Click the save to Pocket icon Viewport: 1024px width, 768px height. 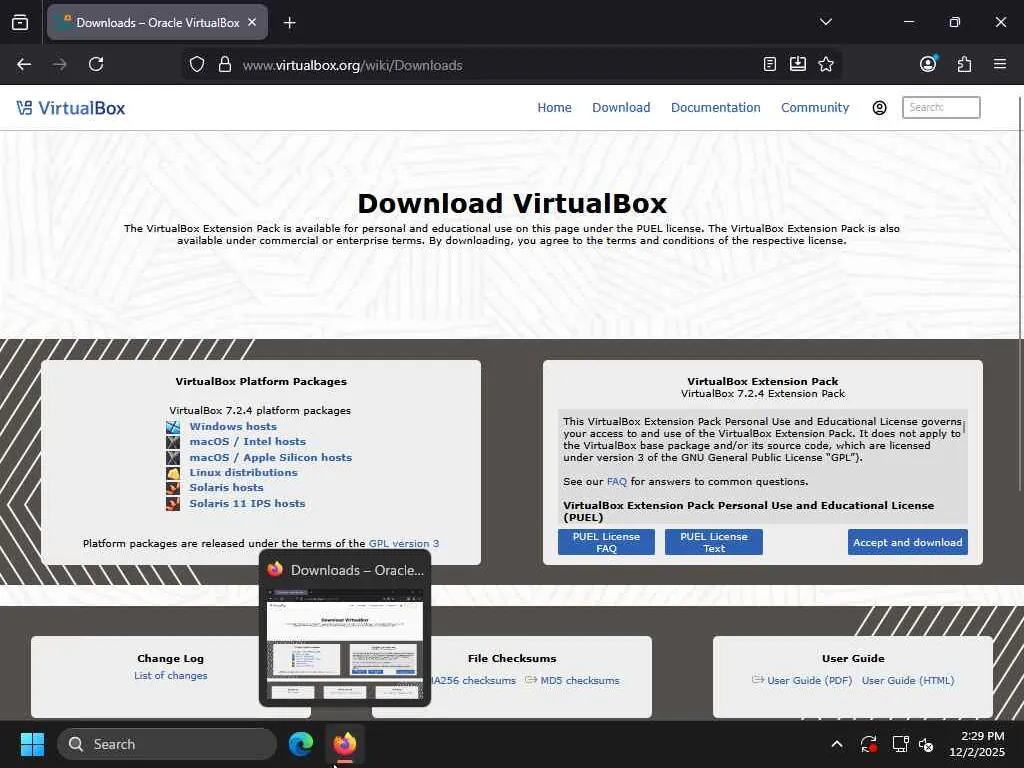pos(797,64)
